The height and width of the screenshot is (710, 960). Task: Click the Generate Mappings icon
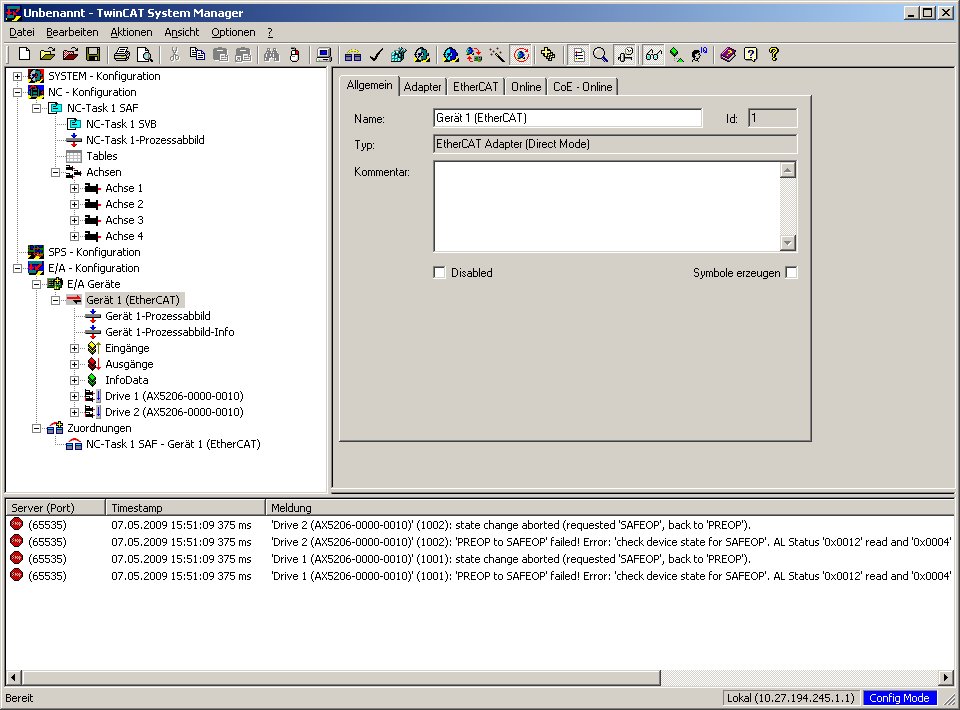353,54
